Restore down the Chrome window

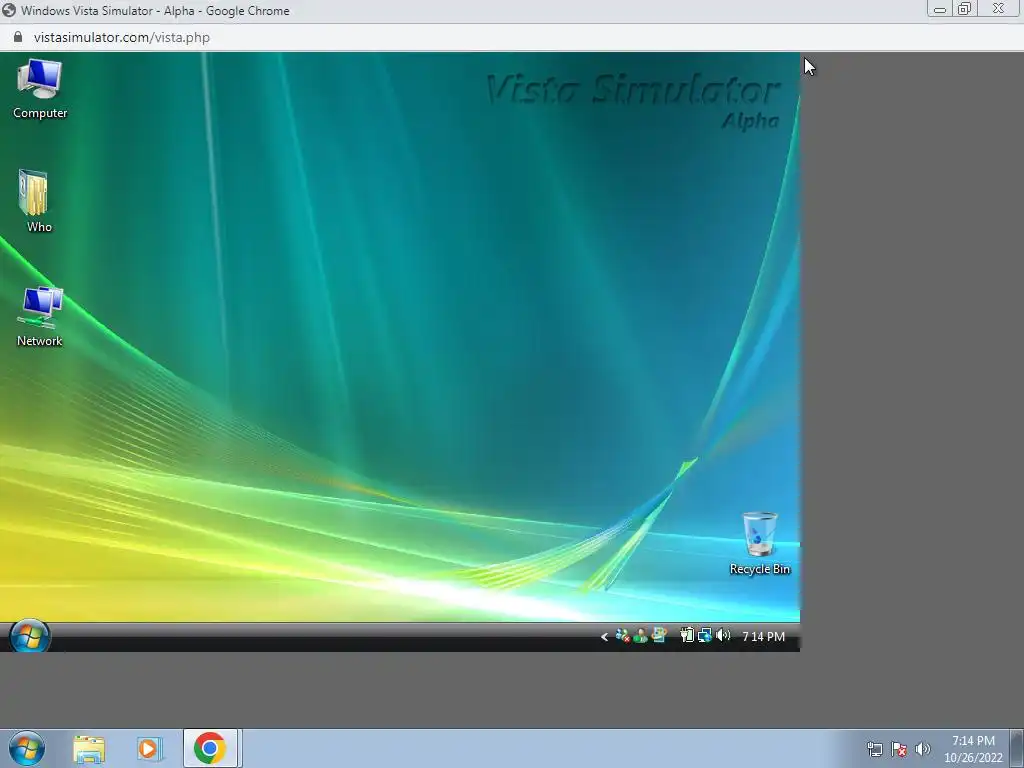coord(964,9)
